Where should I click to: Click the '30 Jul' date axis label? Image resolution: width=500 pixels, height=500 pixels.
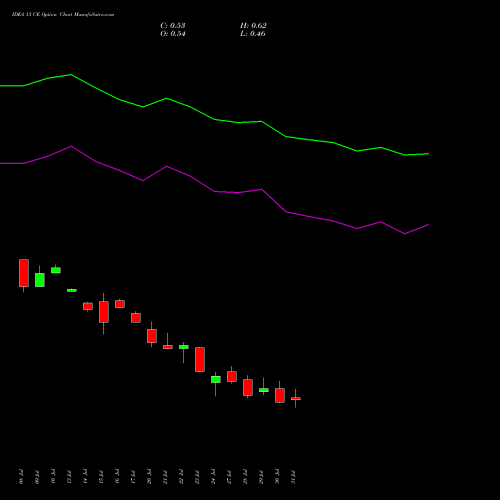(x=278, y=477)
